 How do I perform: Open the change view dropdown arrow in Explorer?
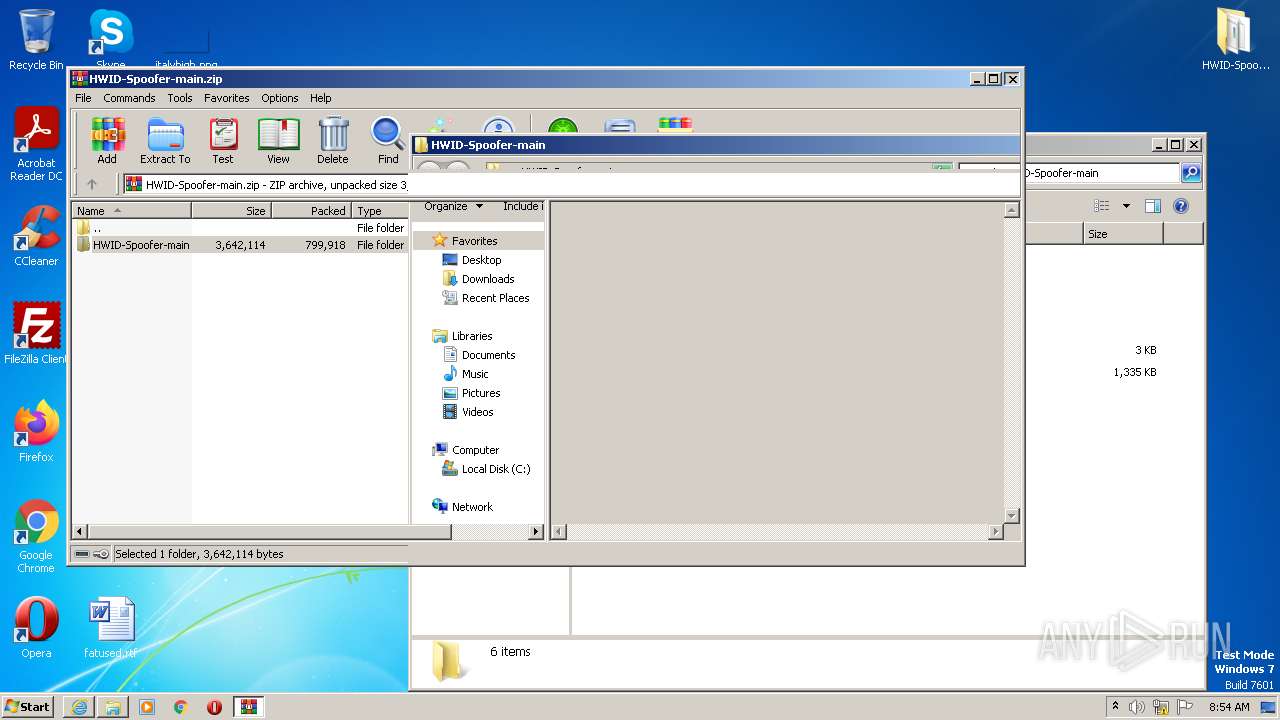point(1126,206)
